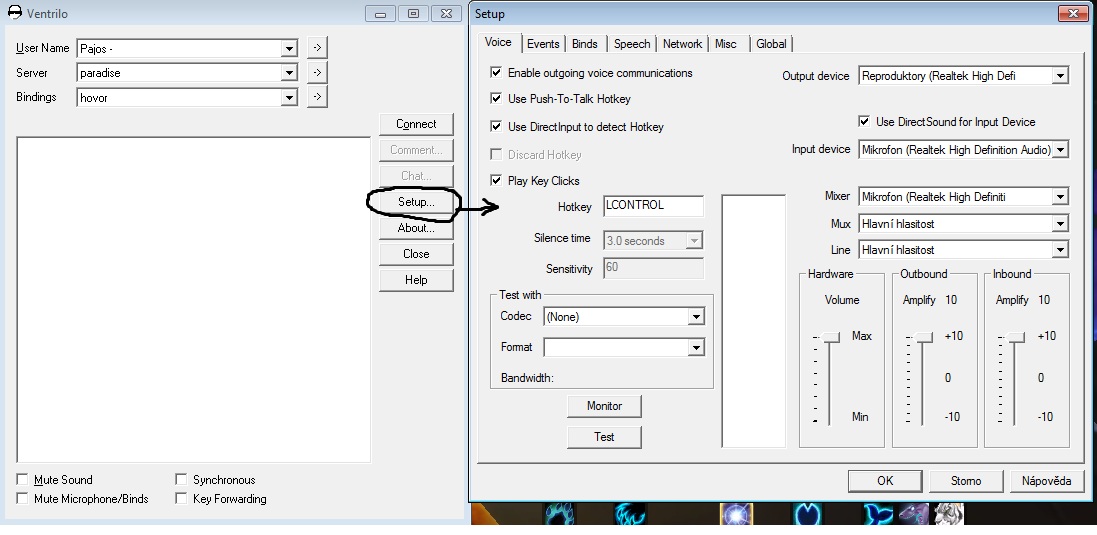
Task: Open the Mixer dropdown
Action: pos(1060,197)
